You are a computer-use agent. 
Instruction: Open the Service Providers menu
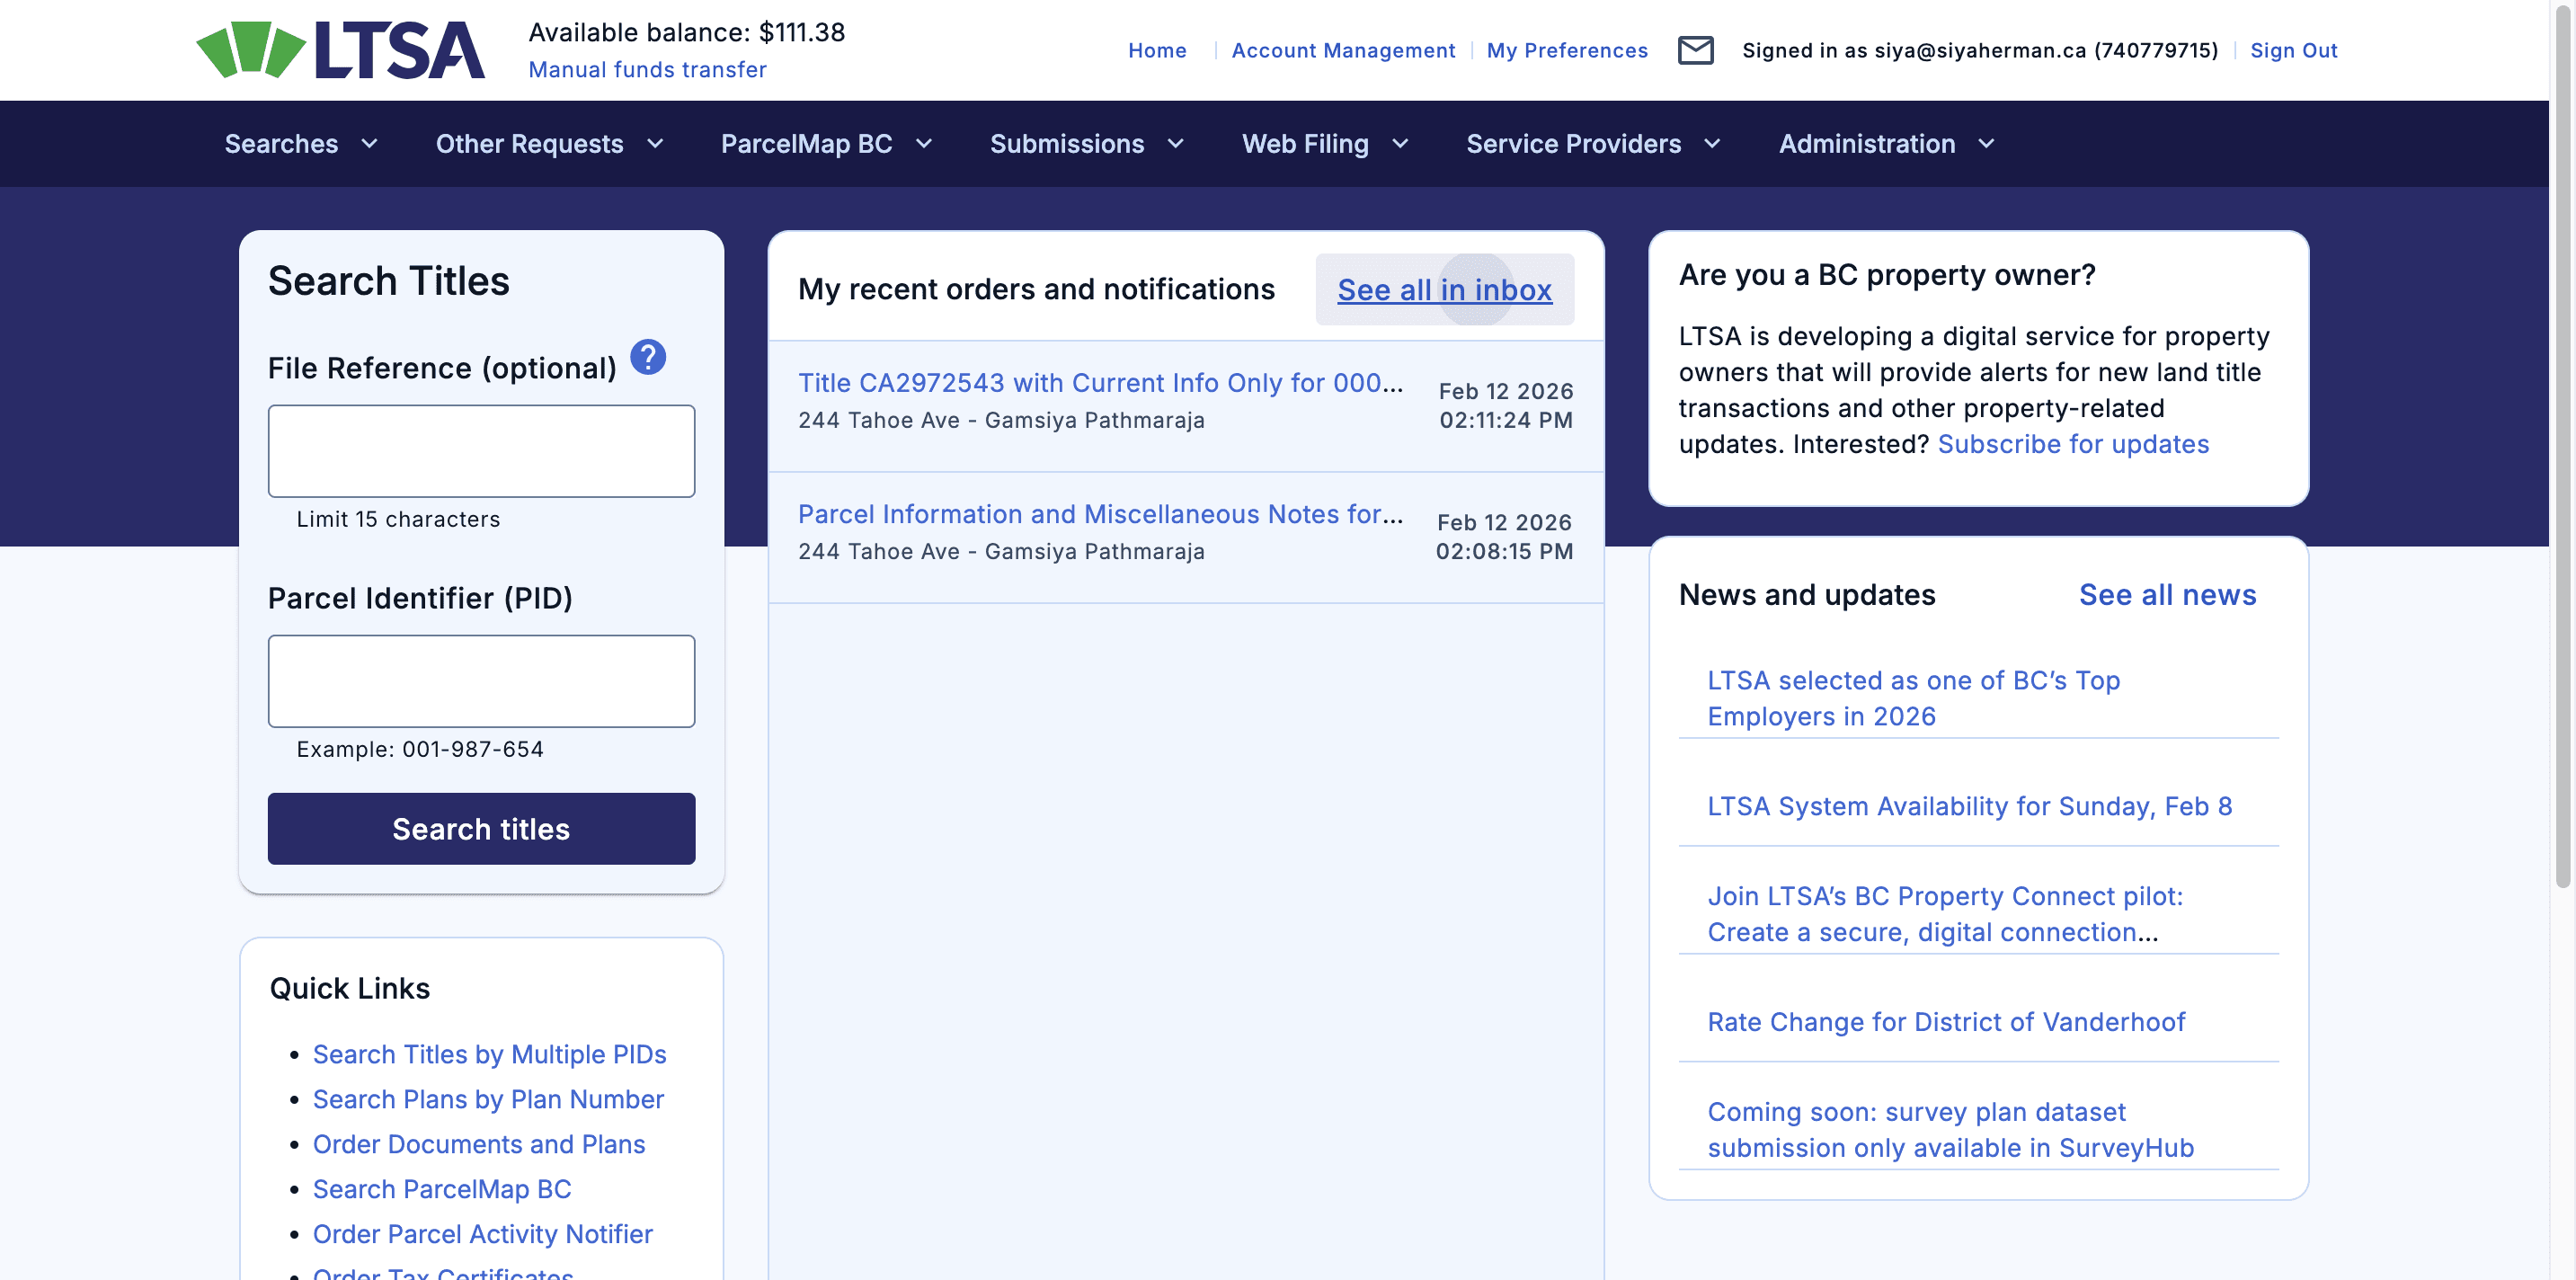click(x=1573, y=144)
